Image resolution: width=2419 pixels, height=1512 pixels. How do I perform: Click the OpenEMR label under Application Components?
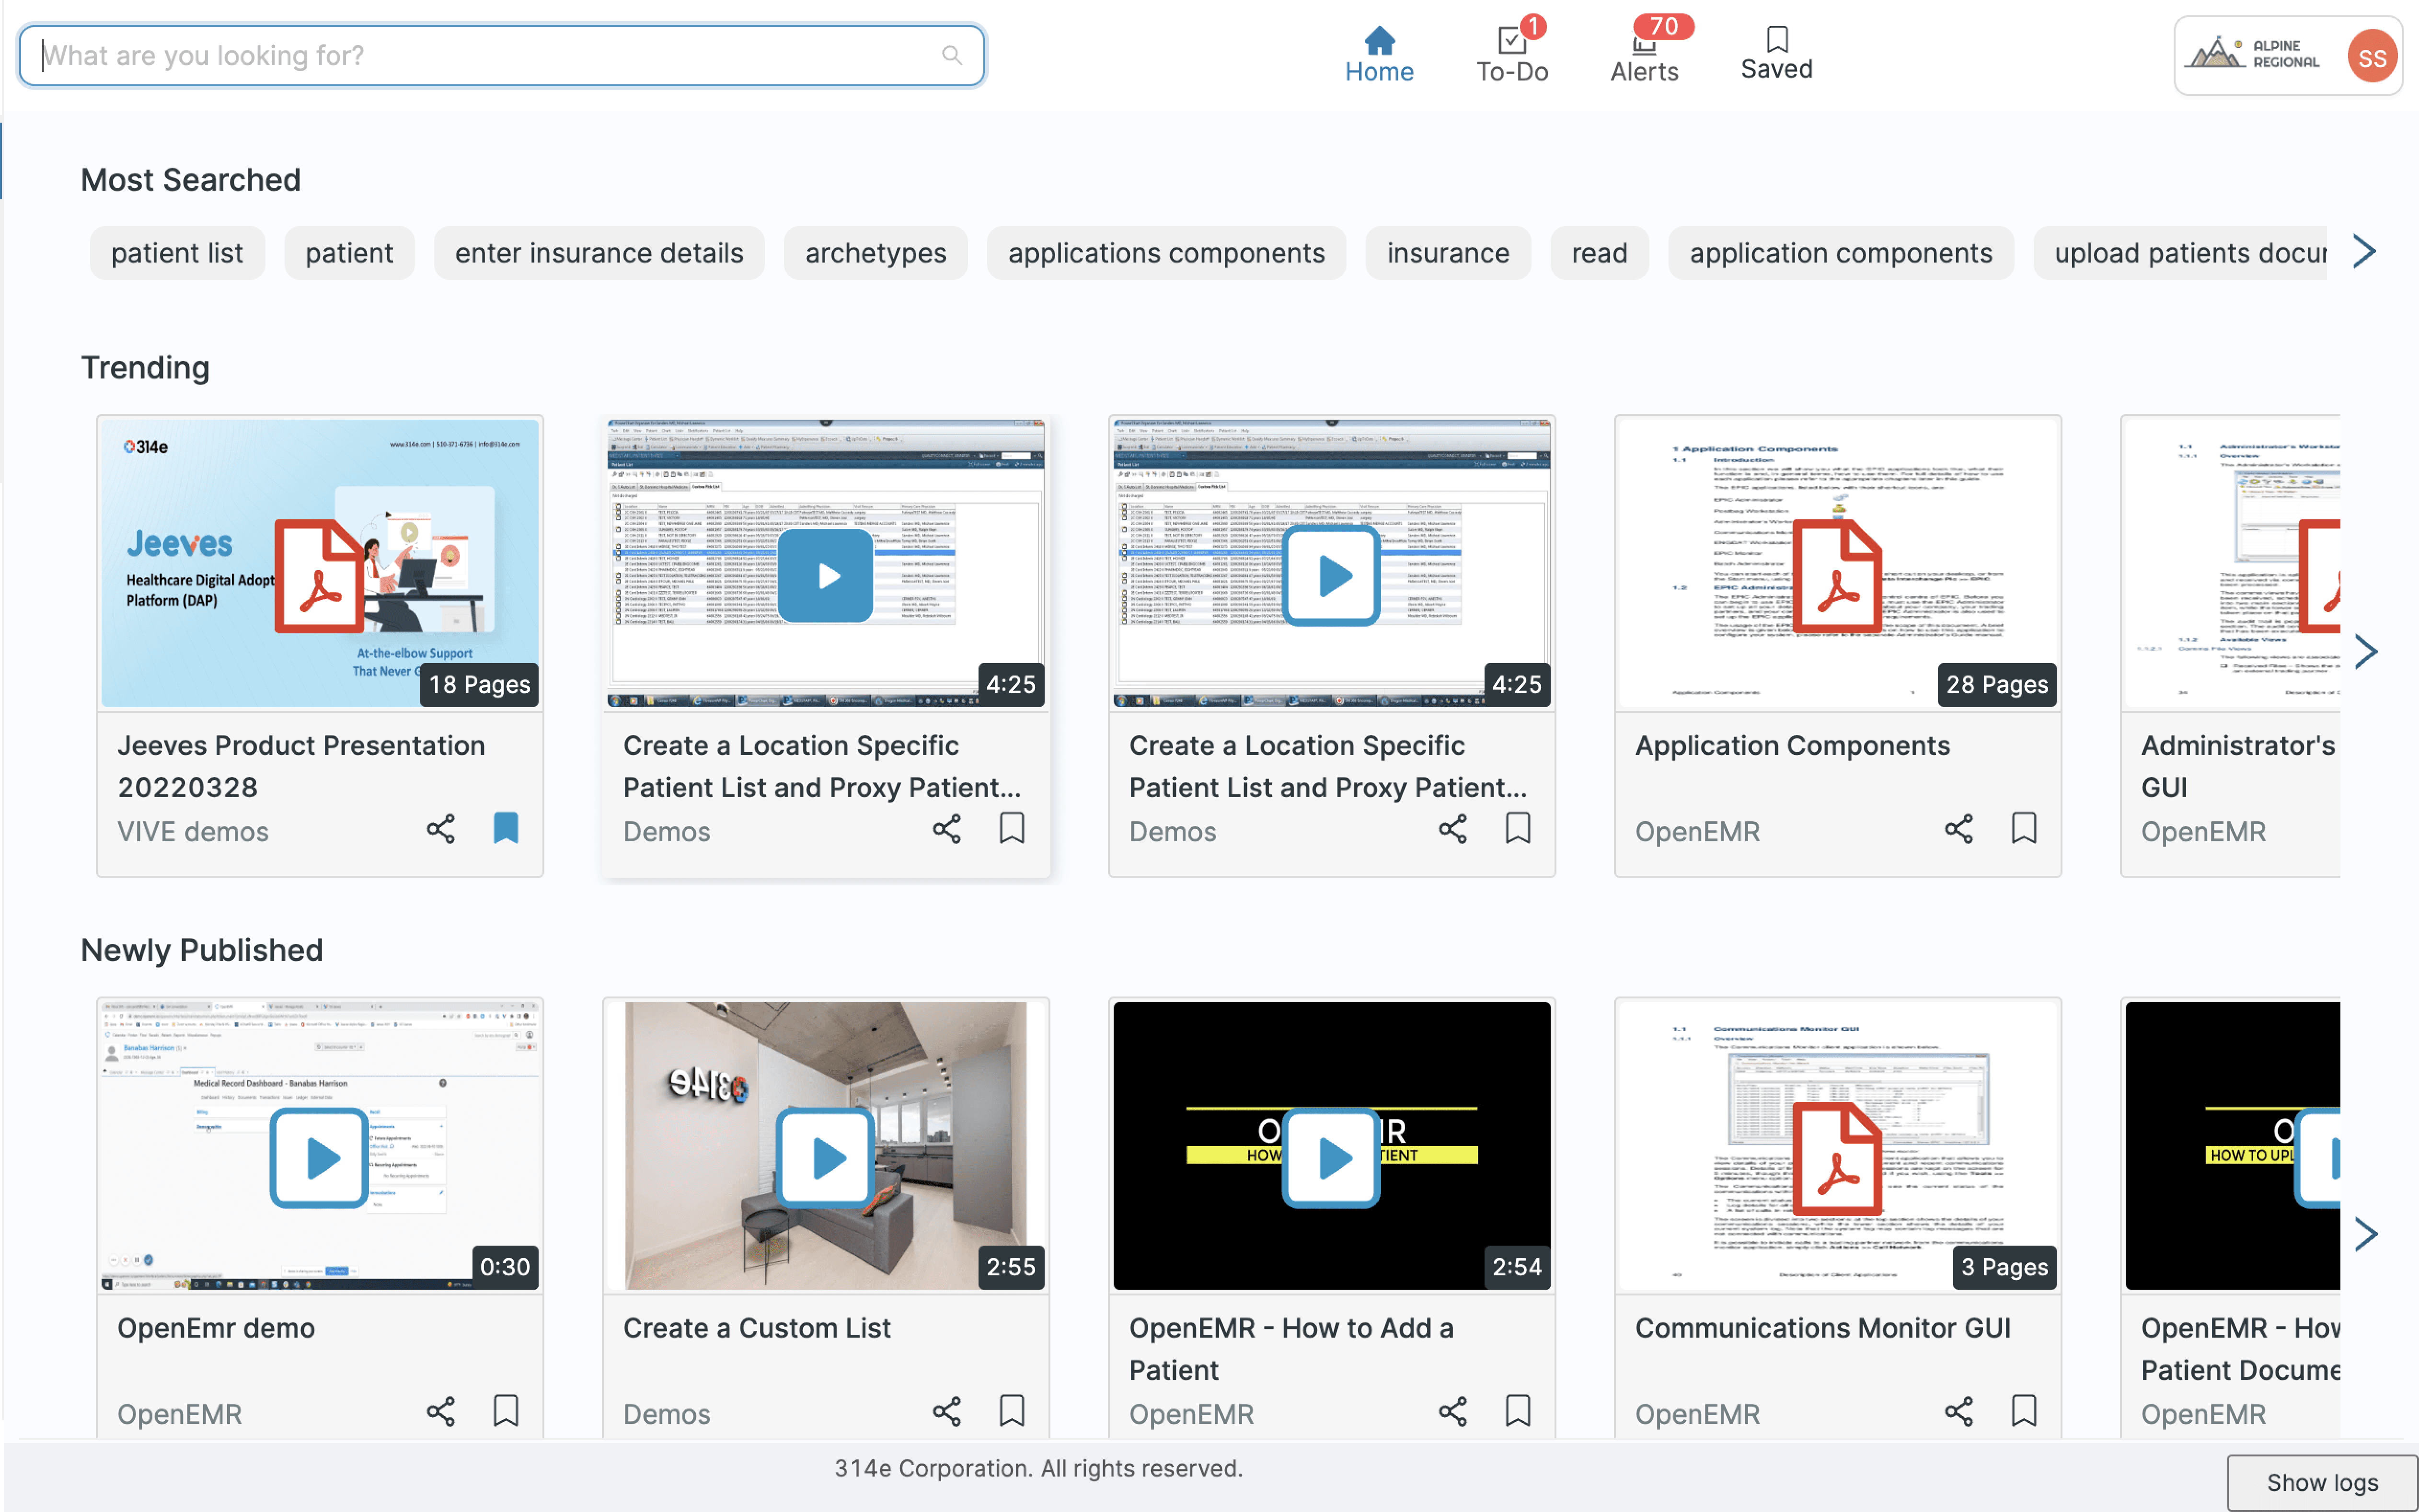pos(1697,831)
